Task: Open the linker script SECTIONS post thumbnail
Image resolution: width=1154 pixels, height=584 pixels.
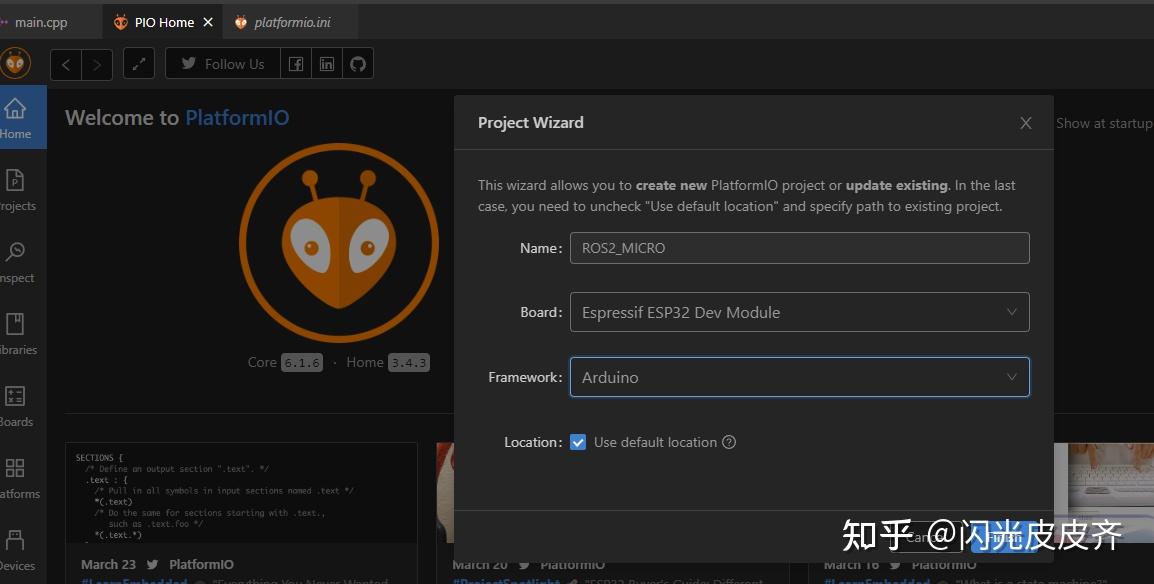Action: pyautogui.click(x=241, y=494)
